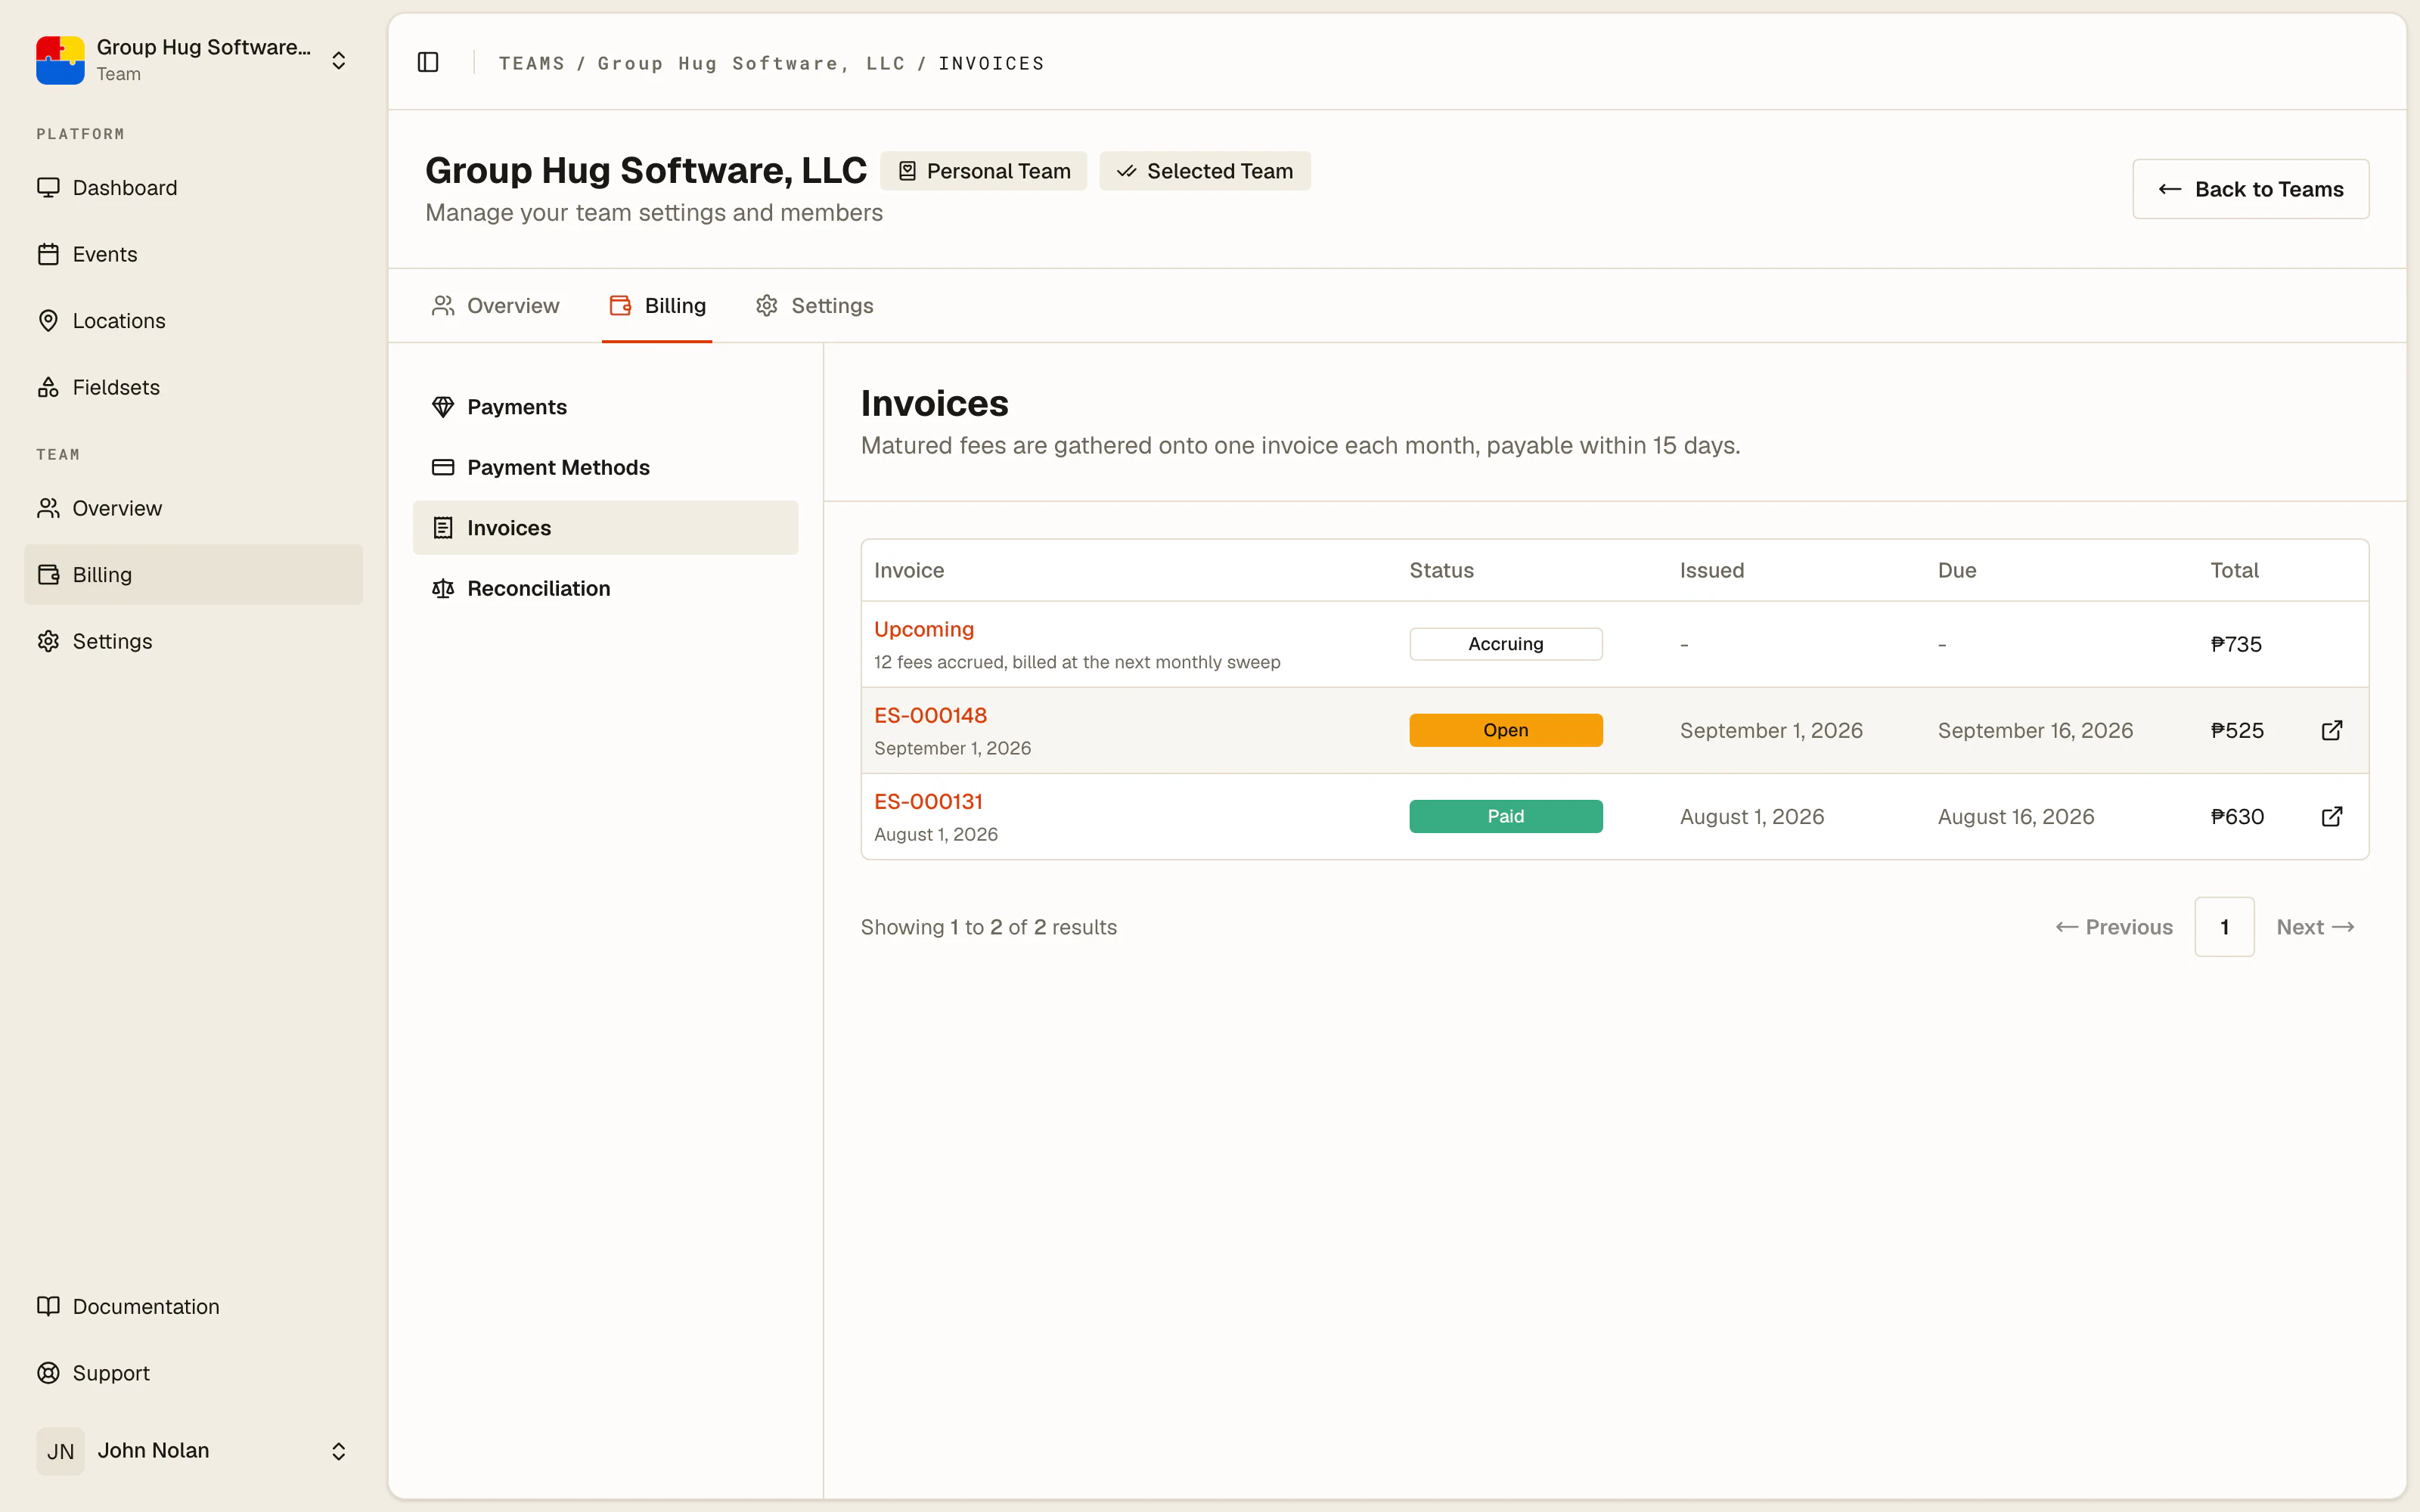Image resolution: width=2420 pixels, height=1512 pixels.
Task: Open Fieldsets in the sidebar
Action: pos(193,387)
